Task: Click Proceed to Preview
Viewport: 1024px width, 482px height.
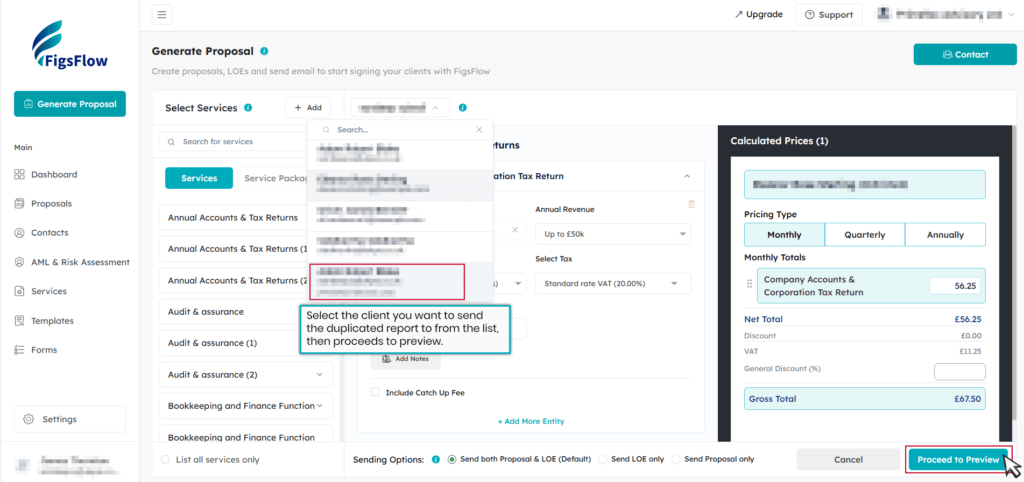Action: (958, 460)
